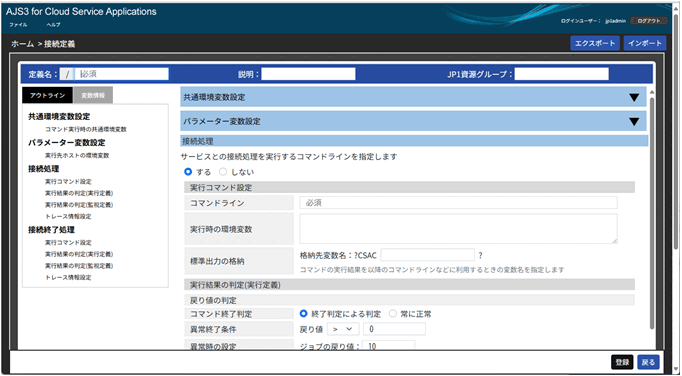The image size is (682, 376).
Task: Select 共通環境変数設定 in the outline
Action: (59, 117)
